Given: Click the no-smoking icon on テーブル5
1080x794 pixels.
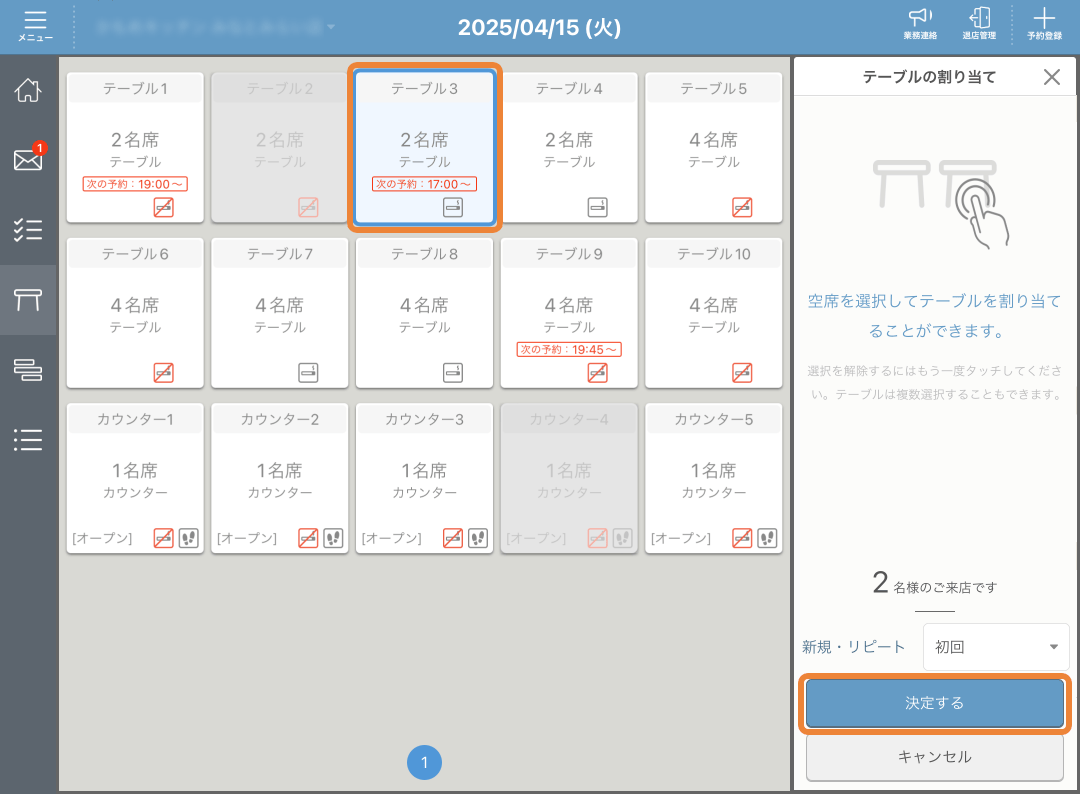Looking at the screenshot, I should pos(742,207).
